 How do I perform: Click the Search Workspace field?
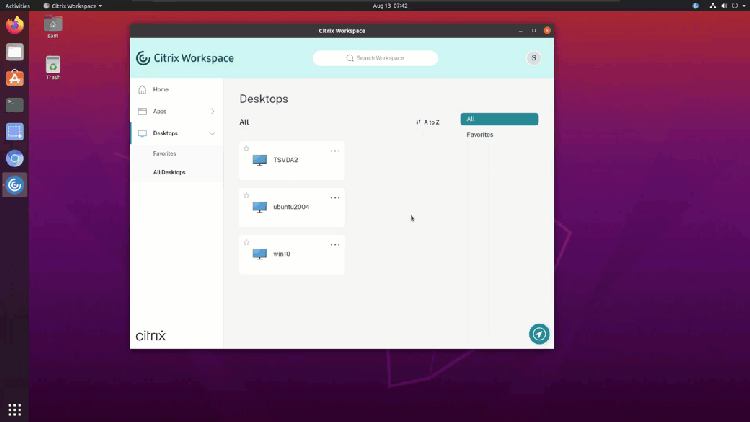(375, 58)
